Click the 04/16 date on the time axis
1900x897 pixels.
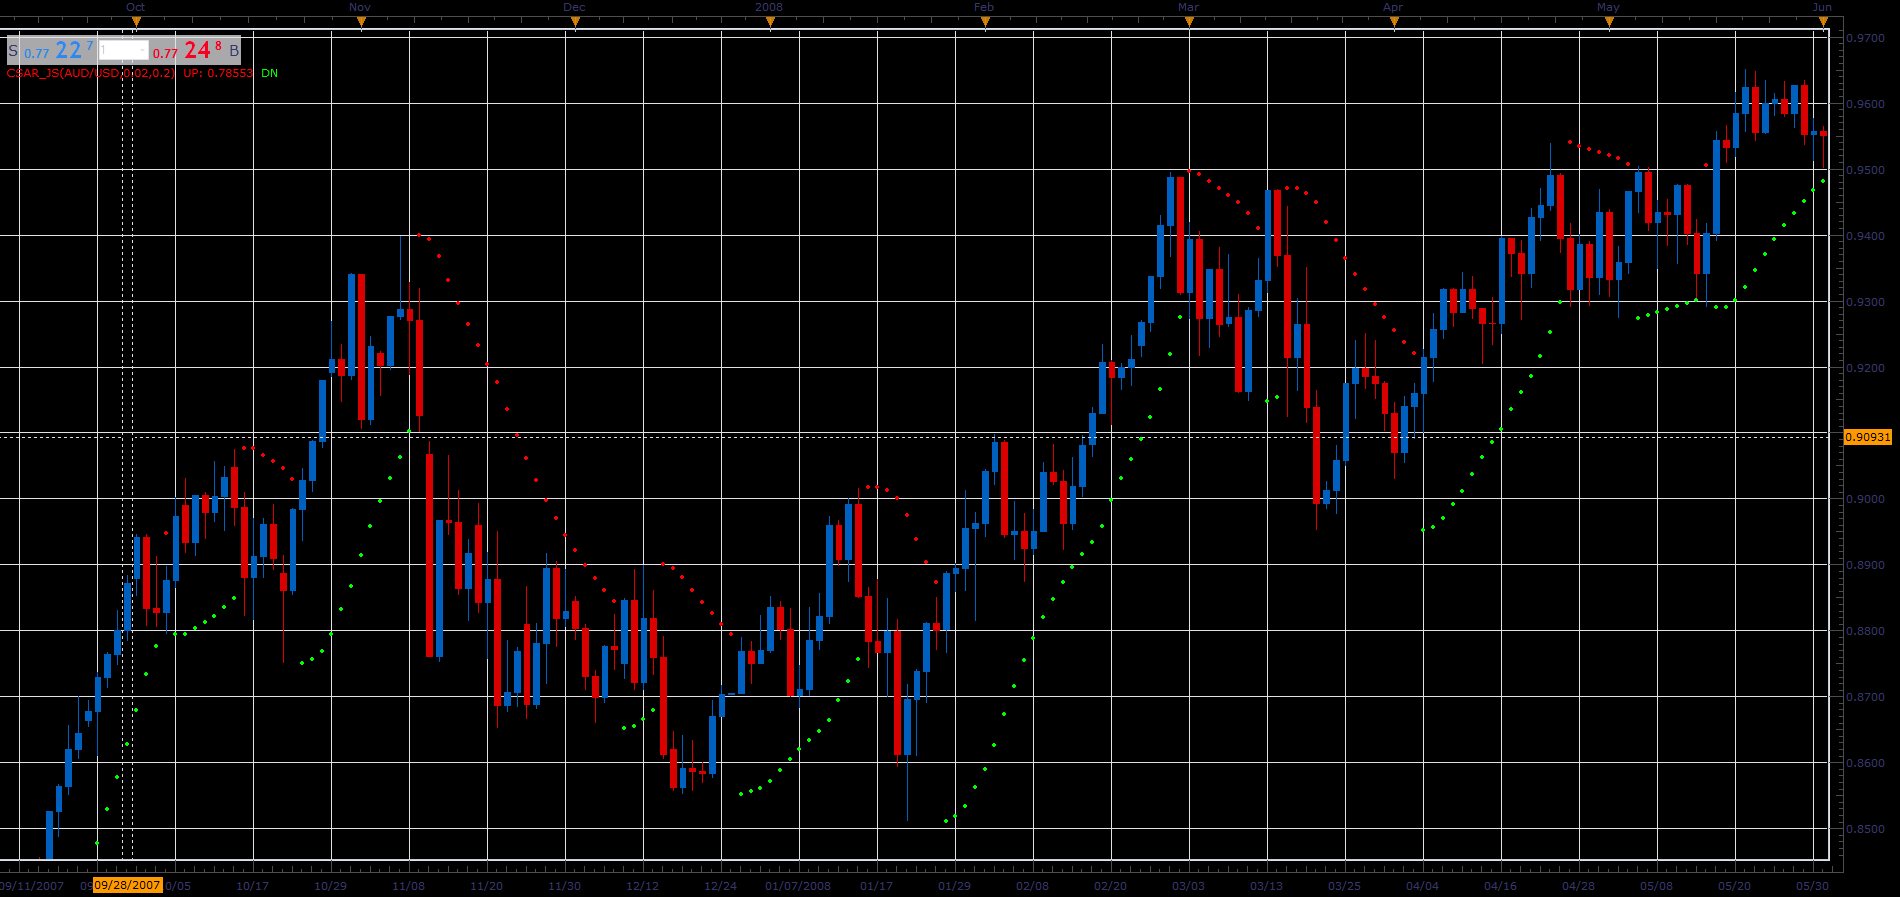pyautogui.click(x=1500, y=886)
